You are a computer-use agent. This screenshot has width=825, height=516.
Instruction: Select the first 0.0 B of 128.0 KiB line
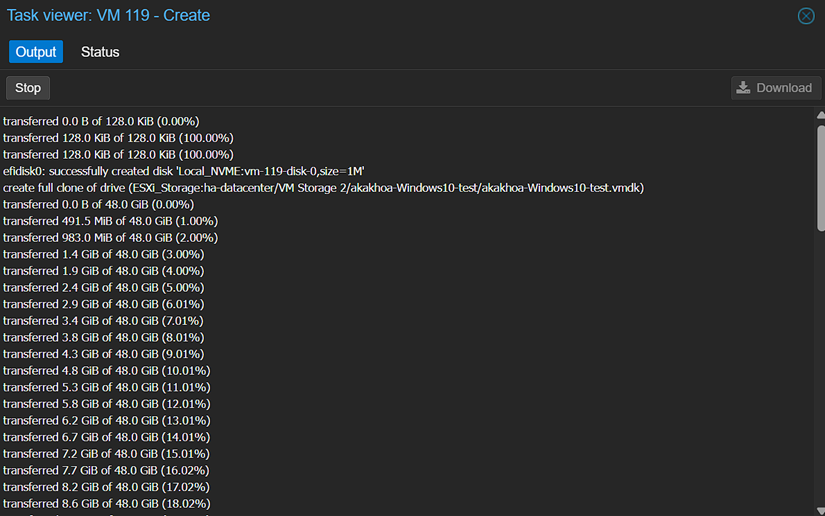point(101,121)
